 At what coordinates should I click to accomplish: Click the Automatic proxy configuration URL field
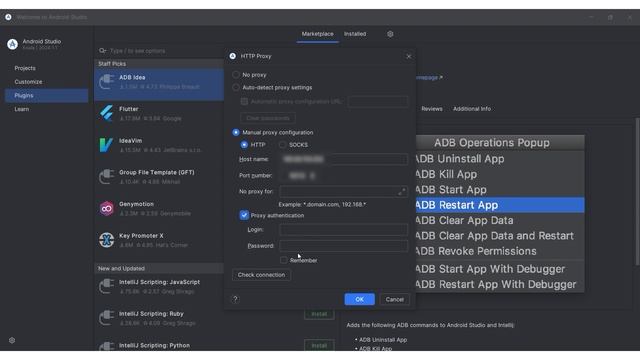coord(378,101)
